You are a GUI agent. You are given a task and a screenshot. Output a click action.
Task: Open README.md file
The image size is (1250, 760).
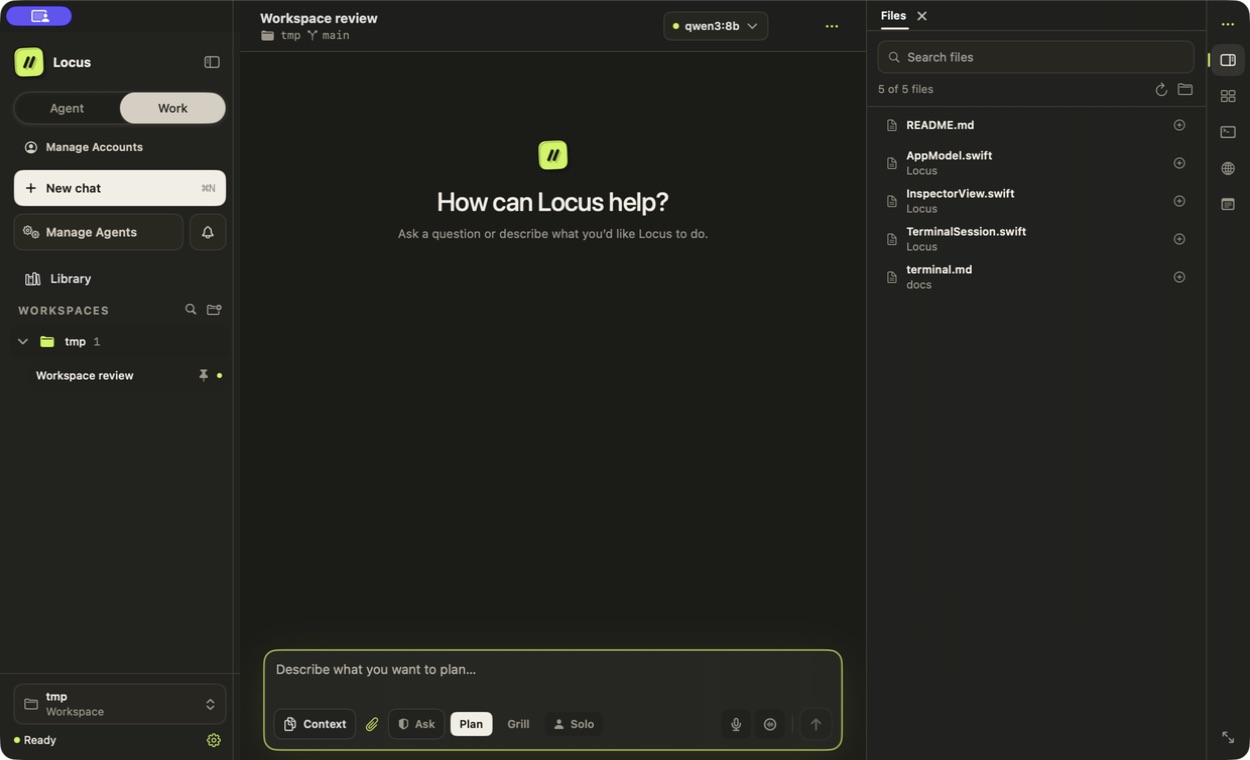tap(1036, 125)
